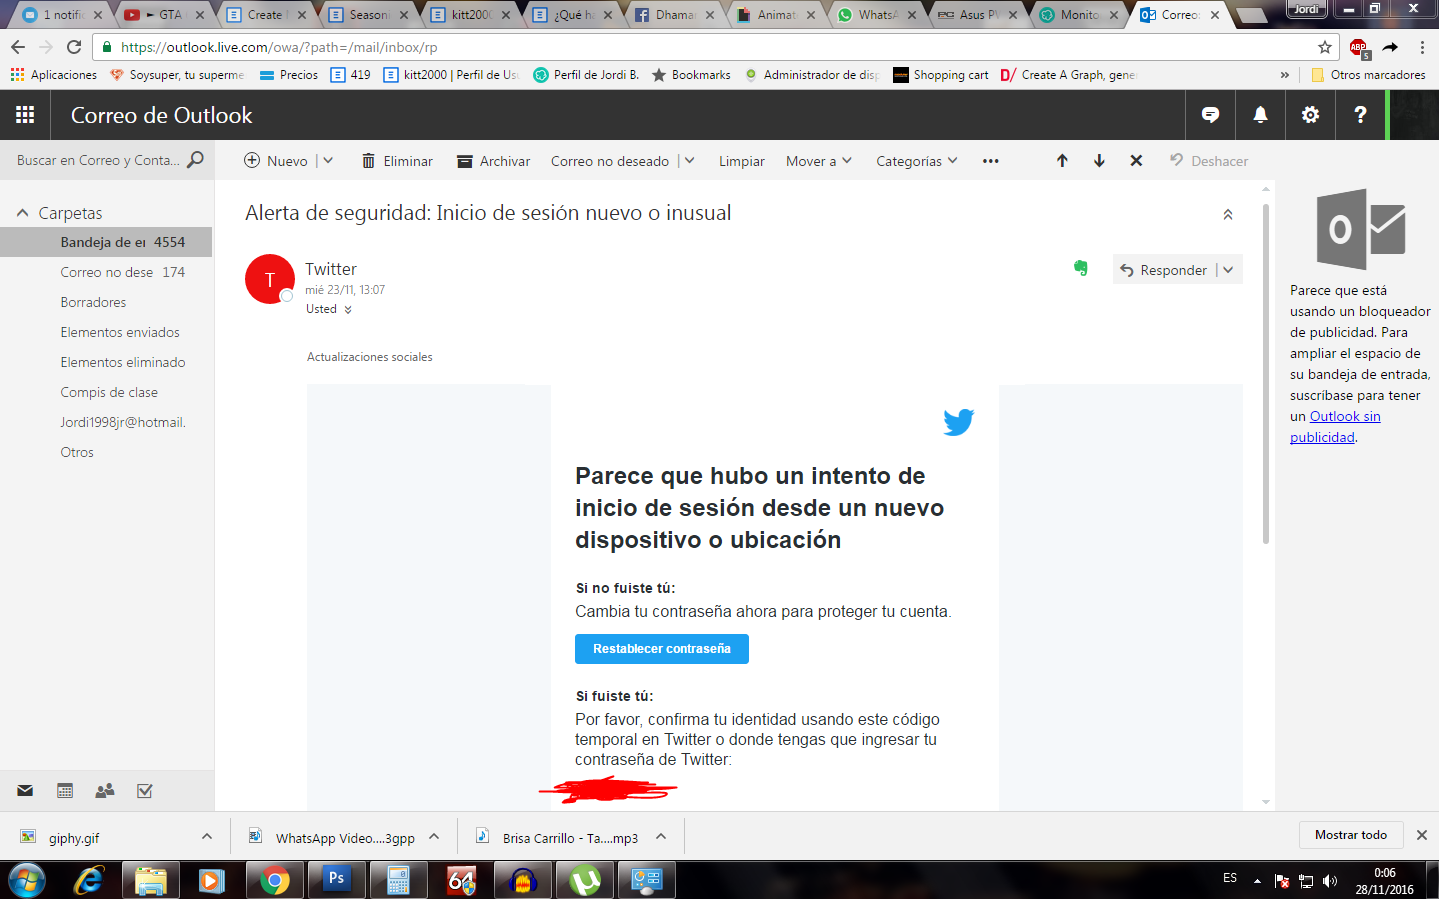
Task: Create new mail with Nuevo
Action: tap(276, 161)
